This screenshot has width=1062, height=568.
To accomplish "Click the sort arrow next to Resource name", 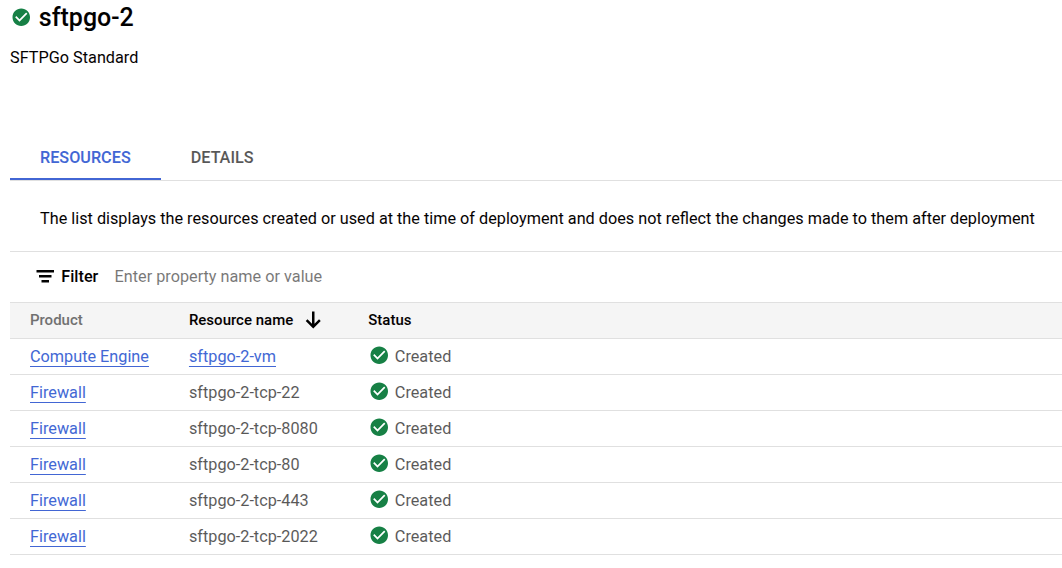I will 313,320.
